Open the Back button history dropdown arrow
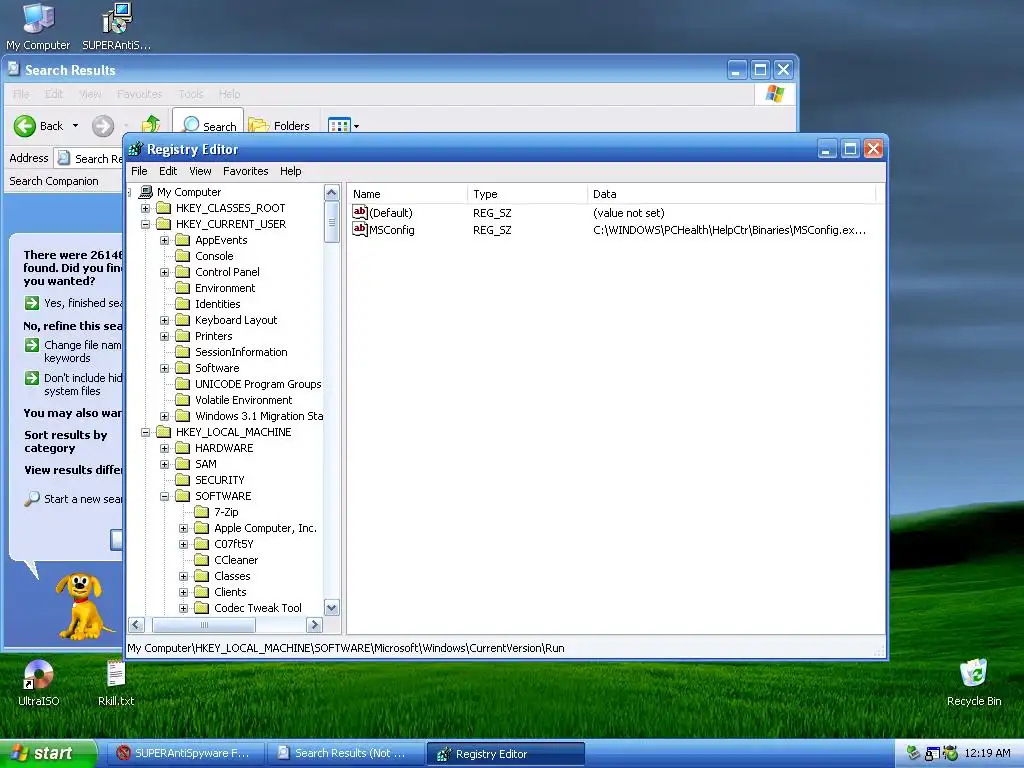The width and height of the screenshot is (1024, 768). pos(75,125)
